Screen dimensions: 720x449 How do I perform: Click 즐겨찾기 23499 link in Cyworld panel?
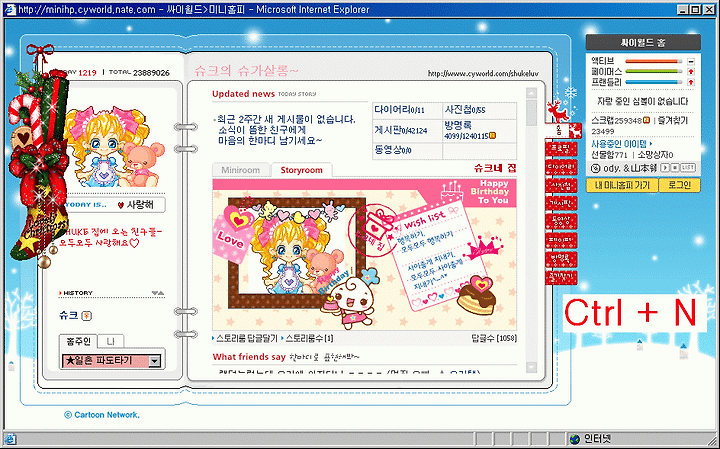(x=639, y=125)
